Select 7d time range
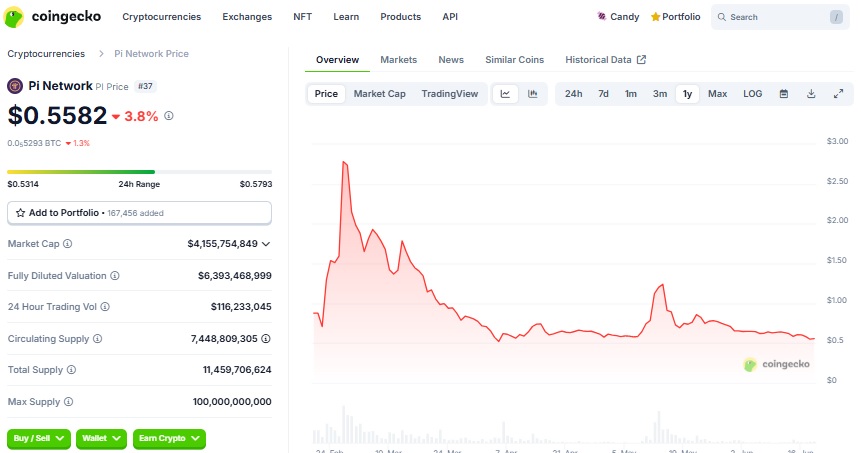The height and width of the screenshot is (453, 861). point(603,94)
